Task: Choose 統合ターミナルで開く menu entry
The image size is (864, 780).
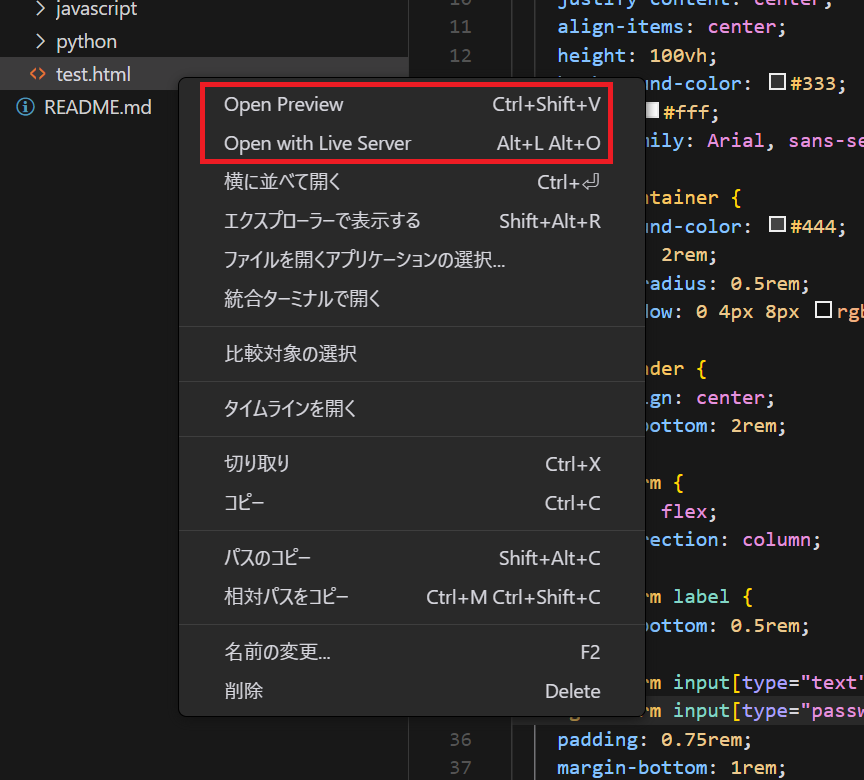Action: tap(412, 299)
